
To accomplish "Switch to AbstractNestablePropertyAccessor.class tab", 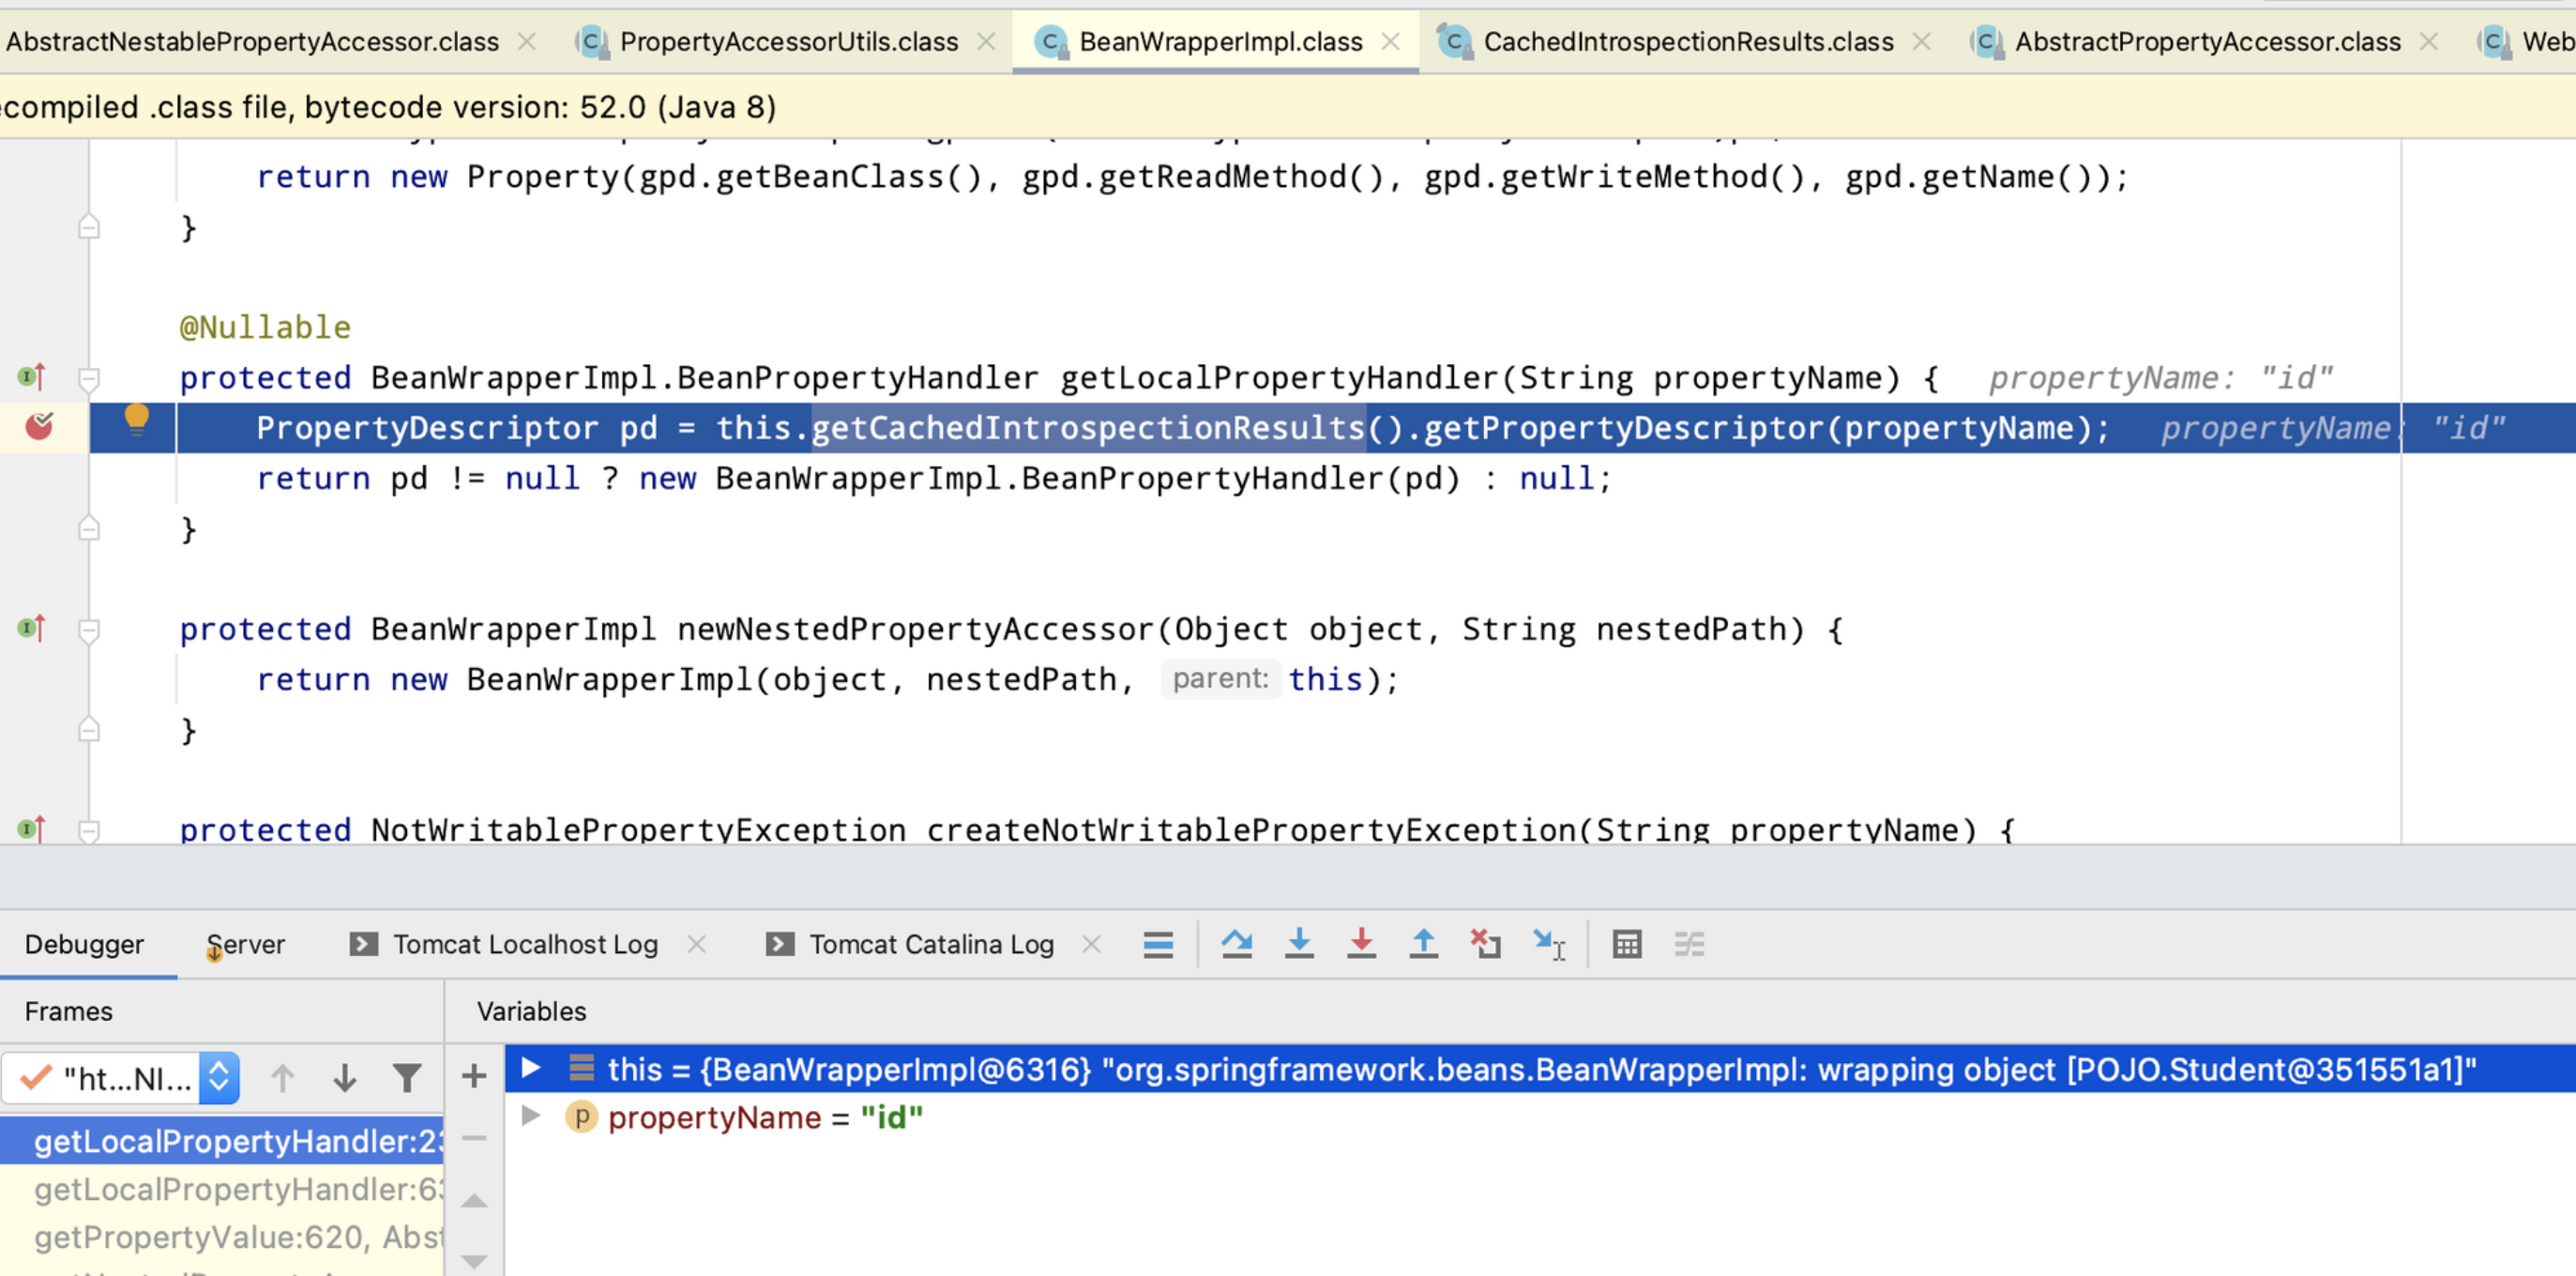I will click(x=252, y=41).
